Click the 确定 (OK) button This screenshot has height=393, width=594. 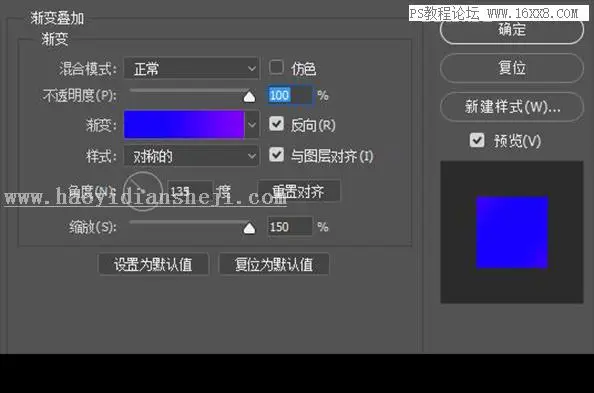tap(511, 30)
